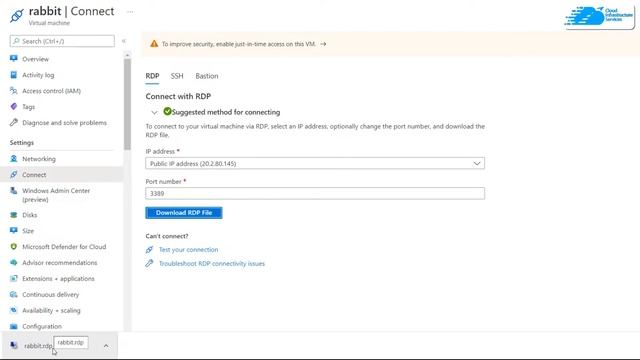Click the Download RDP File button
This screenshot has width=640, height=360.
coord(184,213)
